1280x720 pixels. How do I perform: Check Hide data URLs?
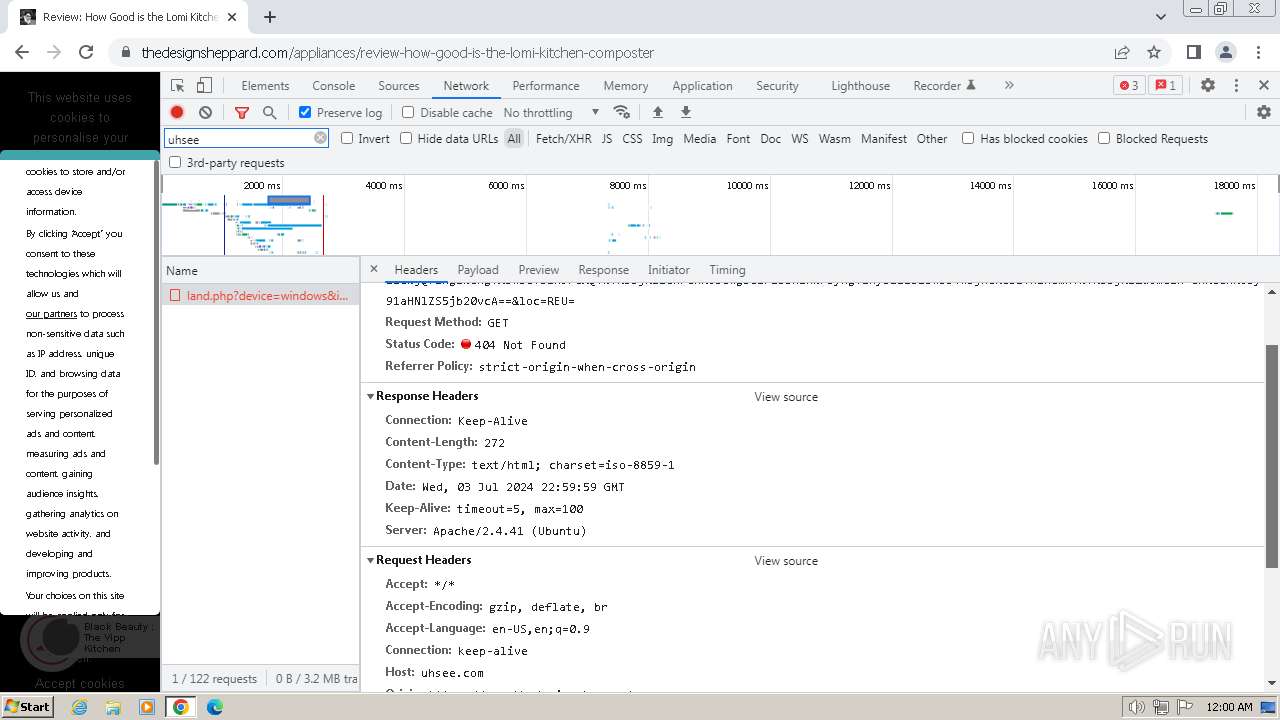(406, 138)
